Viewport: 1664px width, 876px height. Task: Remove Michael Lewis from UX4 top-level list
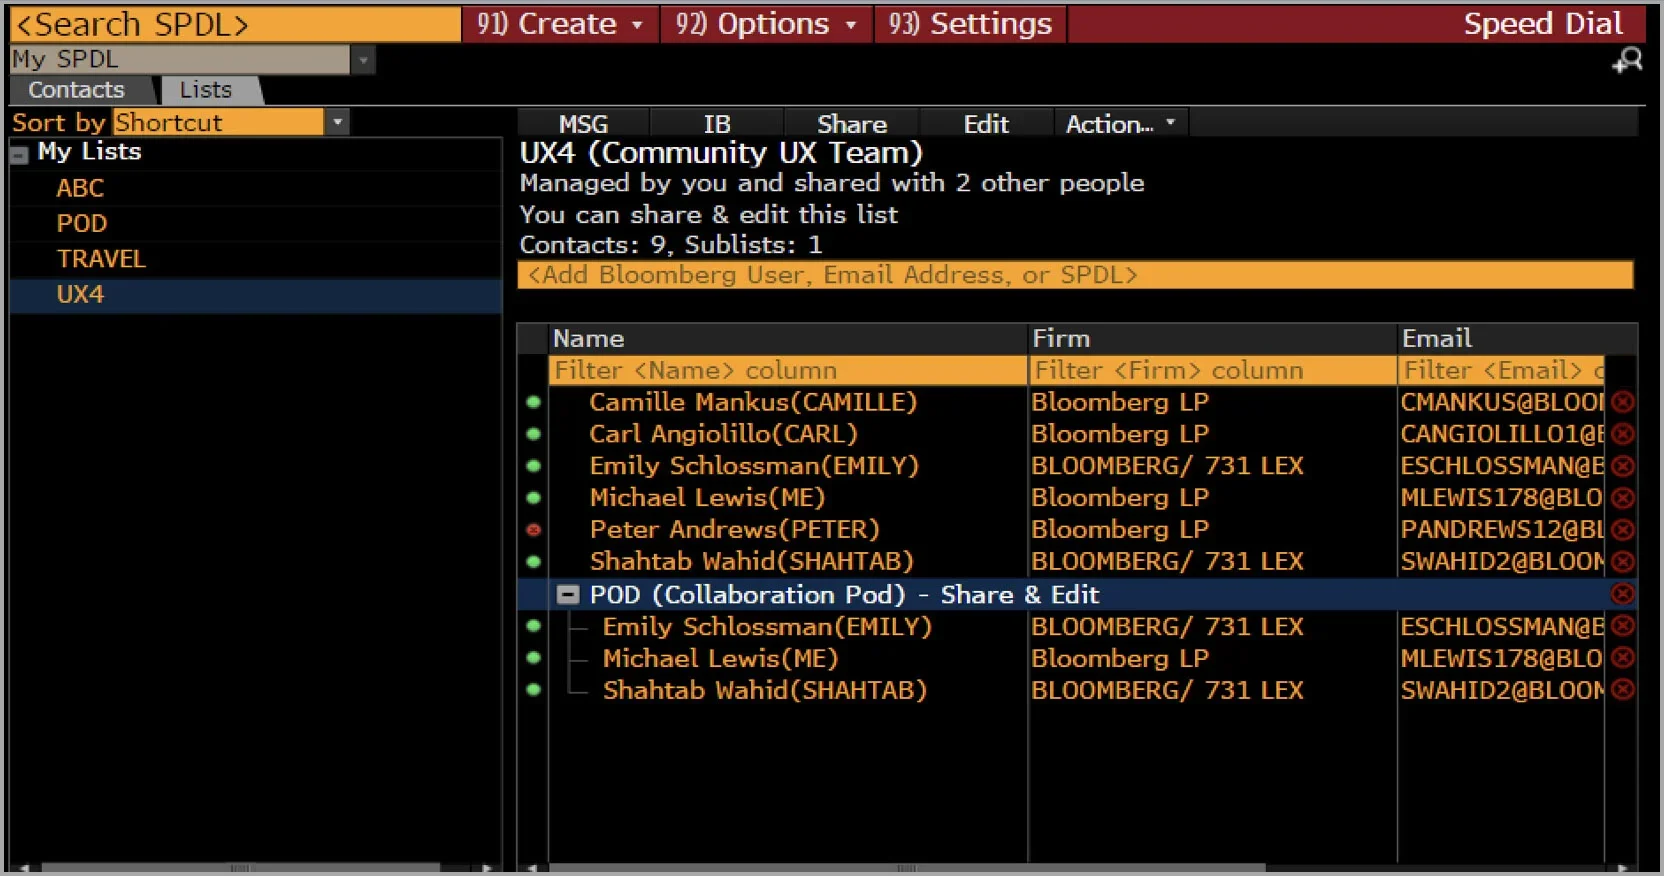pyautogui.click(x=1623, y=498)
